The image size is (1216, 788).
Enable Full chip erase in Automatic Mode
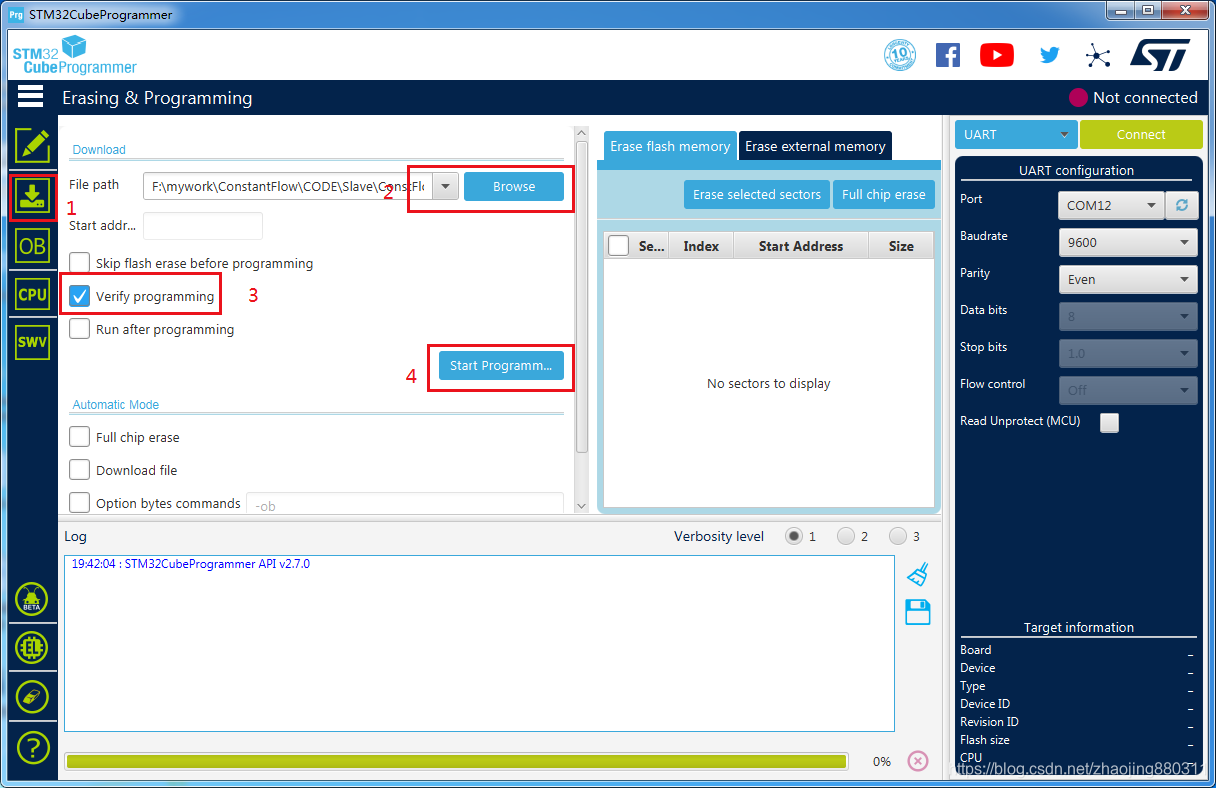[x=79, y=437]
